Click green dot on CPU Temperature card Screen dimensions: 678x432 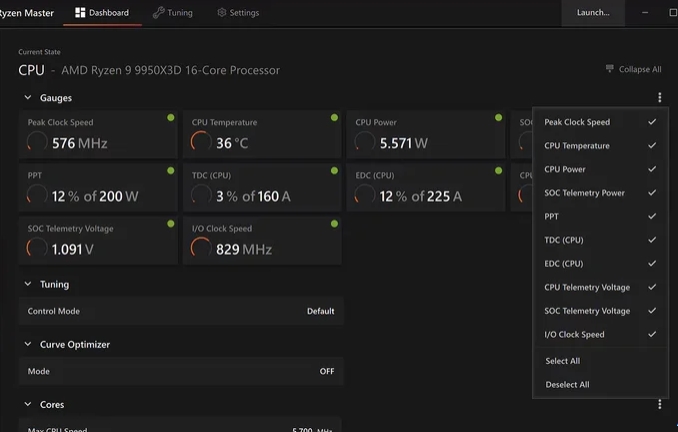tap(334, 118)
